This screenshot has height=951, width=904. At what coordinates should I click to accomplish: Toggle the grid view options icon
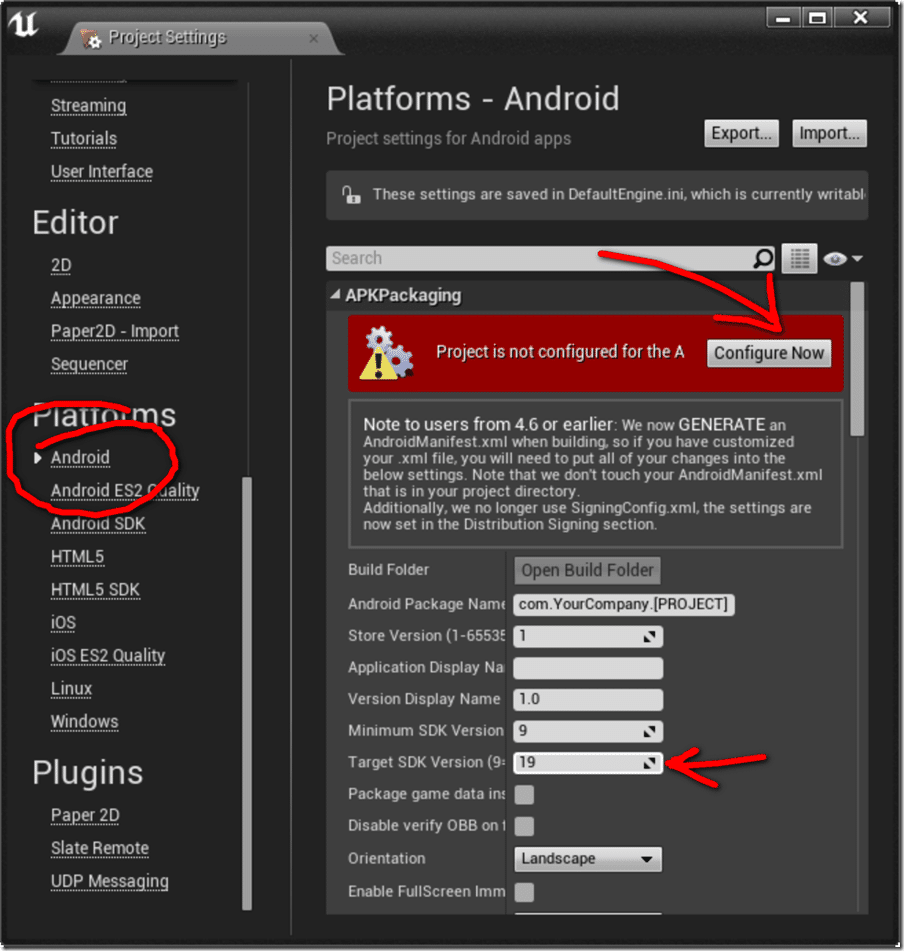[x=799, y=258]
